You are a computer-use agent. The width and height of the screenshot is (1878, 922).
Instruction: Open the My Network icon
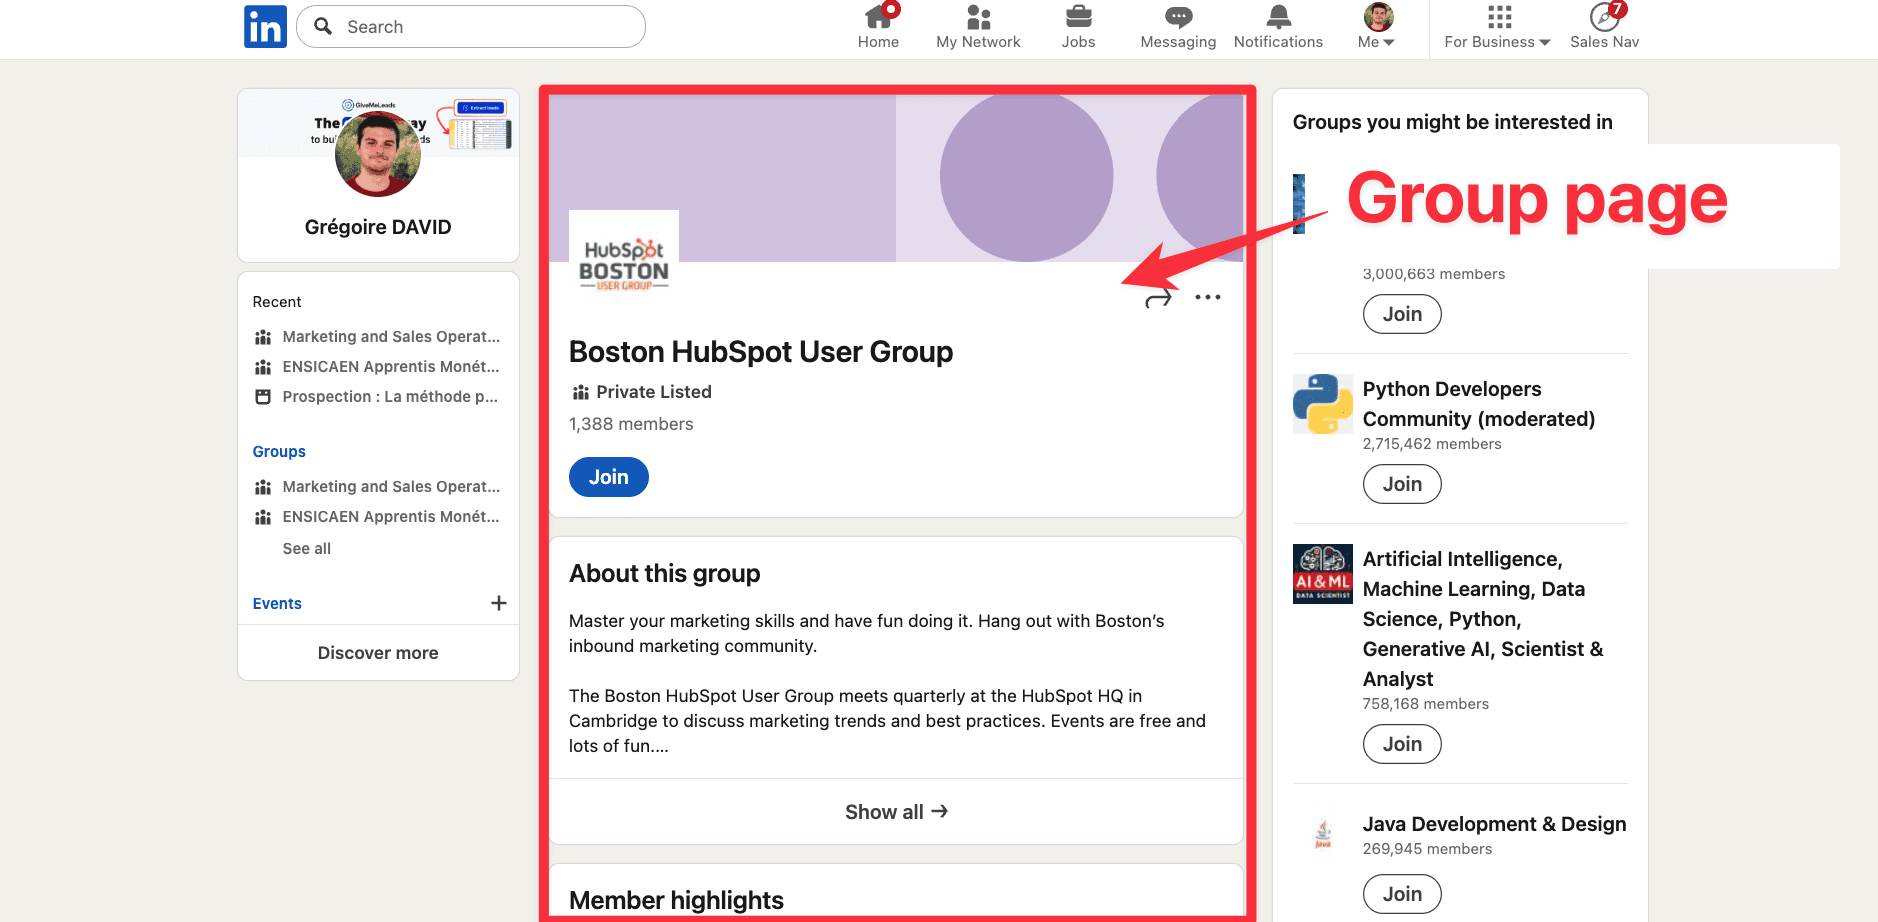(977, 16)
